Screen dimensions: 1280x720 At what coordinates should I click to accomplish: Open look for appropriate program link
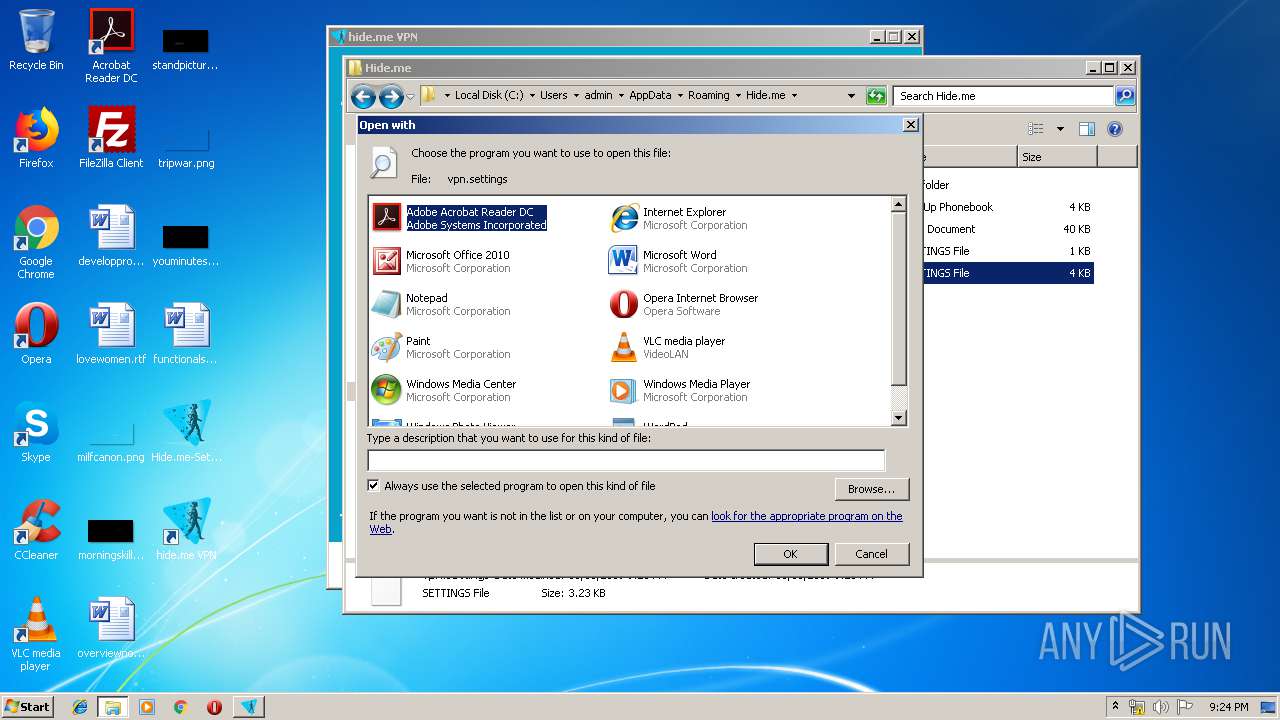click(806, 516)
